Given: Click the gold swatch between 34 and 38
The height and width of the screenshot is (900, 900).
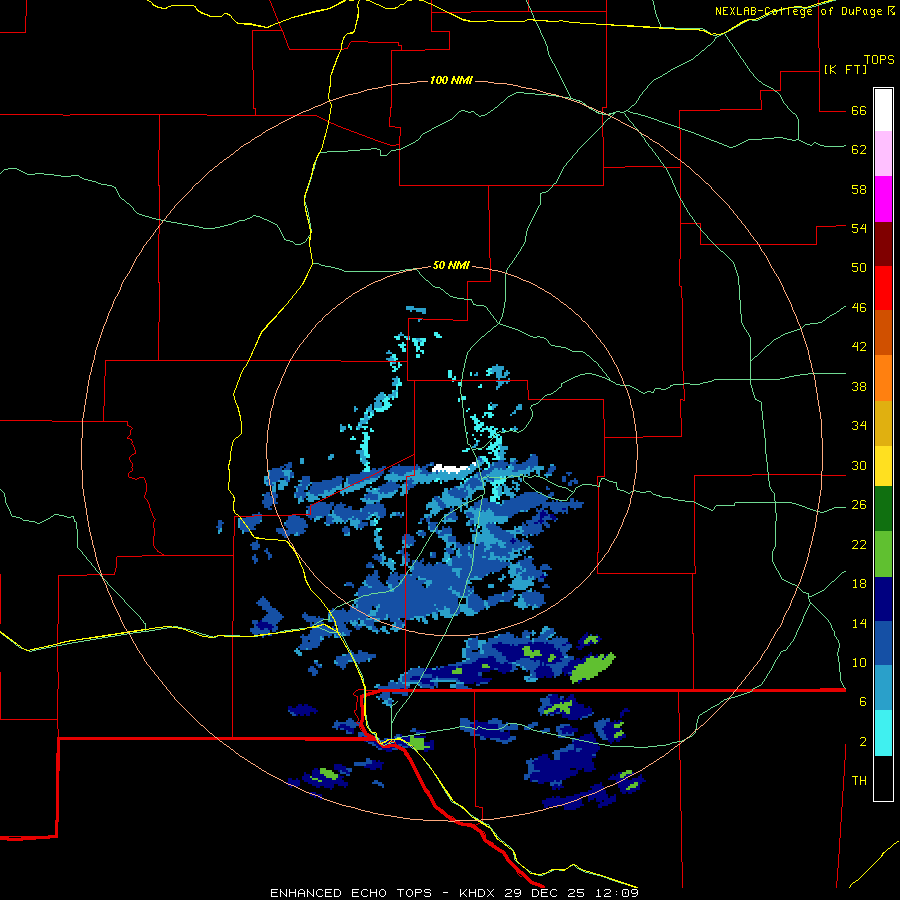Looking at the screenshot, I should pos(883,423).
